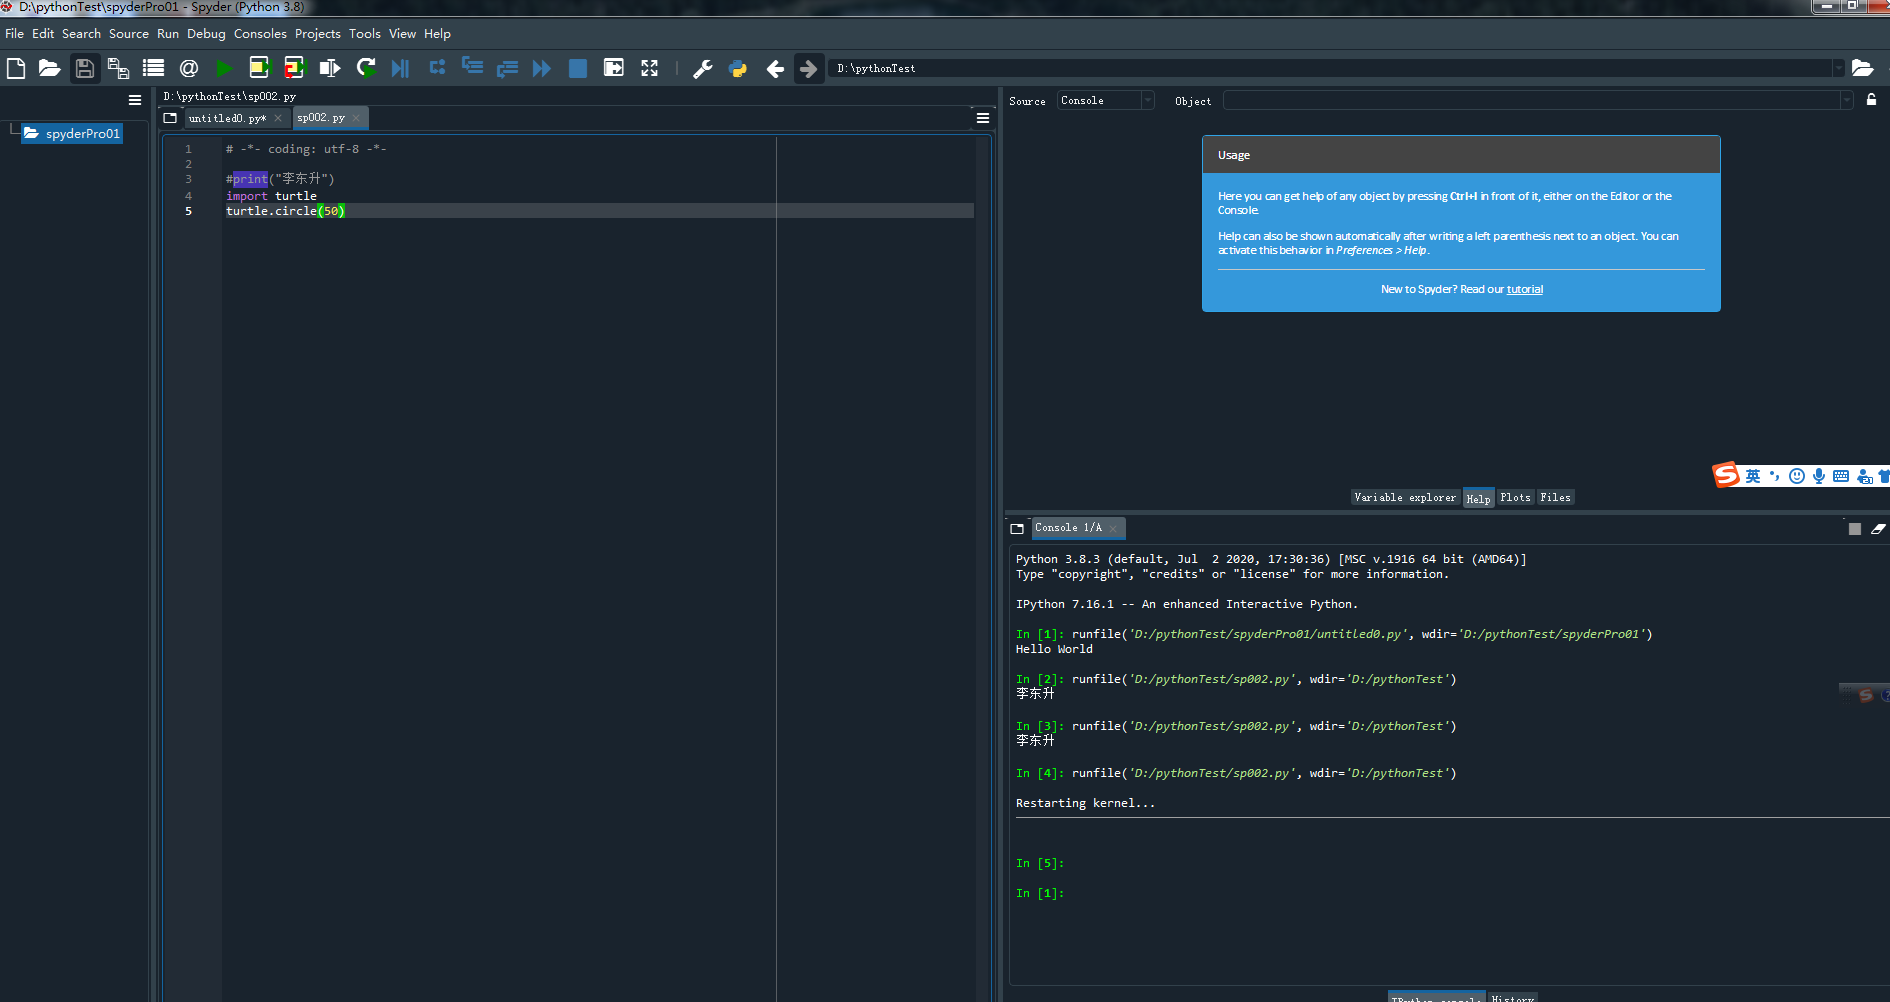Image resolution: width=1890 pixels, height=1002 pixels.
Task: Save the current file
Action: coord(85,68)
